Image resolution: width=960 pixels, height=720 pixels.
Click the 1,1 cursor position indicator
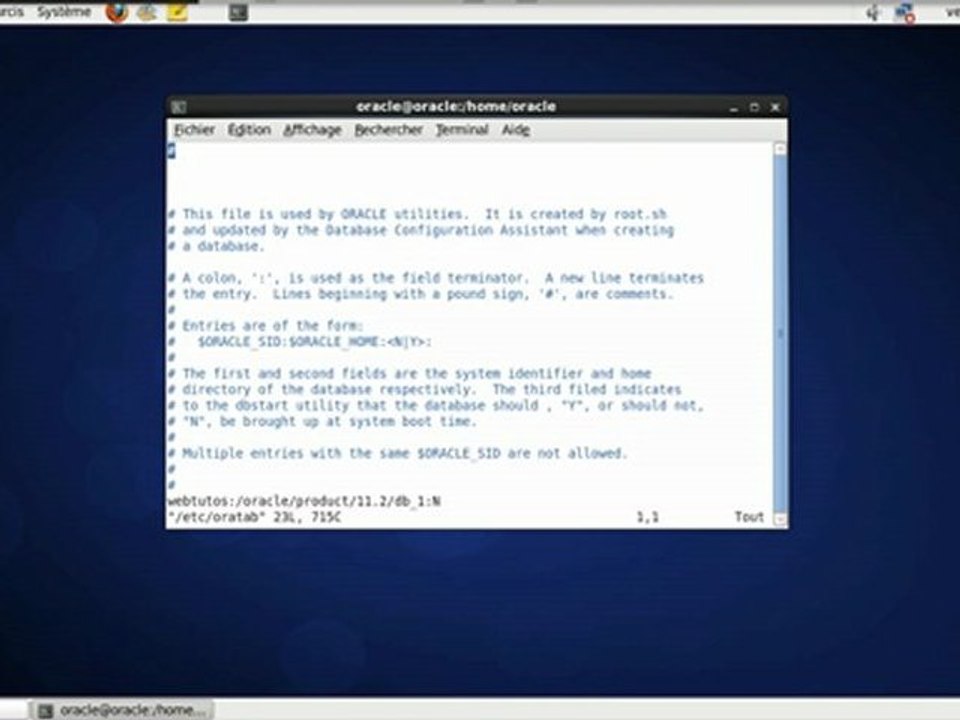click(x=648, y=517)
